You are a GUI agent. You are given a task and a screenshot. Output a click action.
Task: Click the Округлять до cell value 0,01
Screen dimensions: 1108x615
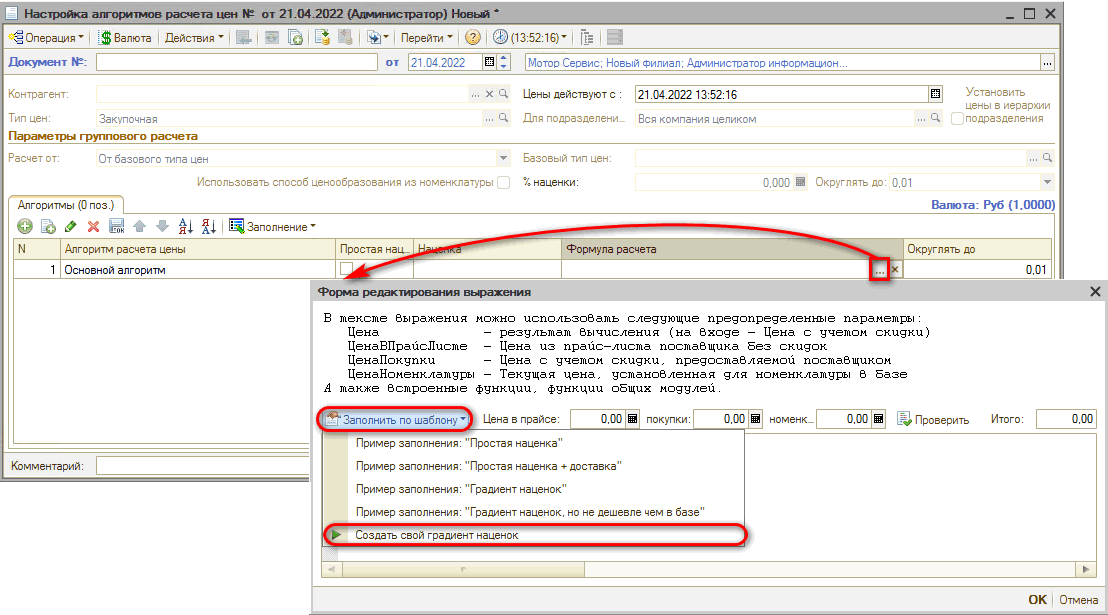977,269
